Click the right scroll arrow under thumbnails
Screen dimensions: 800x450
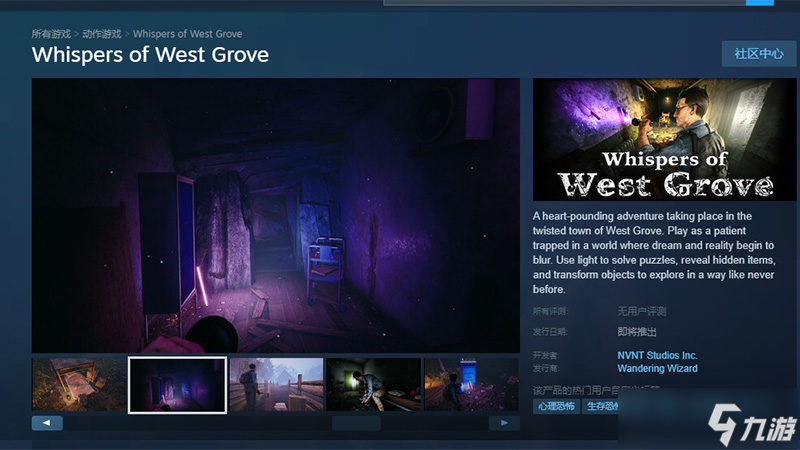(504, 423)
